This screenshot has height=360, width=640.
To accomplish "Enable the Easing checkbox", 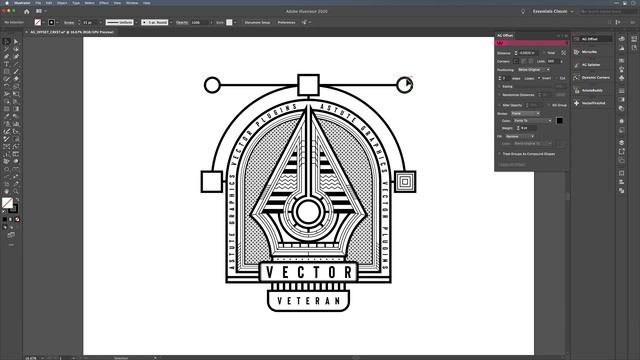I will pos(499,87).
